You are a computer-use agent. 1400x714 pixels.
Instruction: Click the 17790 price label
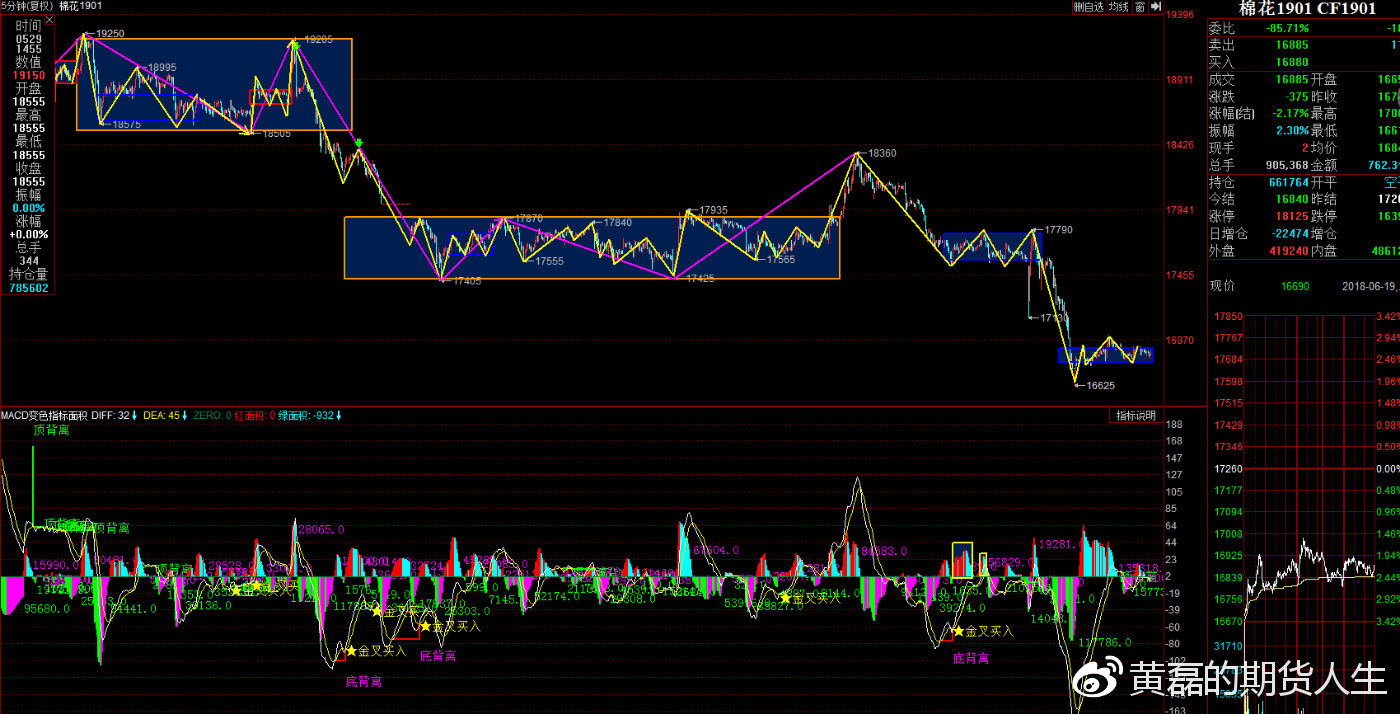[1058, 229]
